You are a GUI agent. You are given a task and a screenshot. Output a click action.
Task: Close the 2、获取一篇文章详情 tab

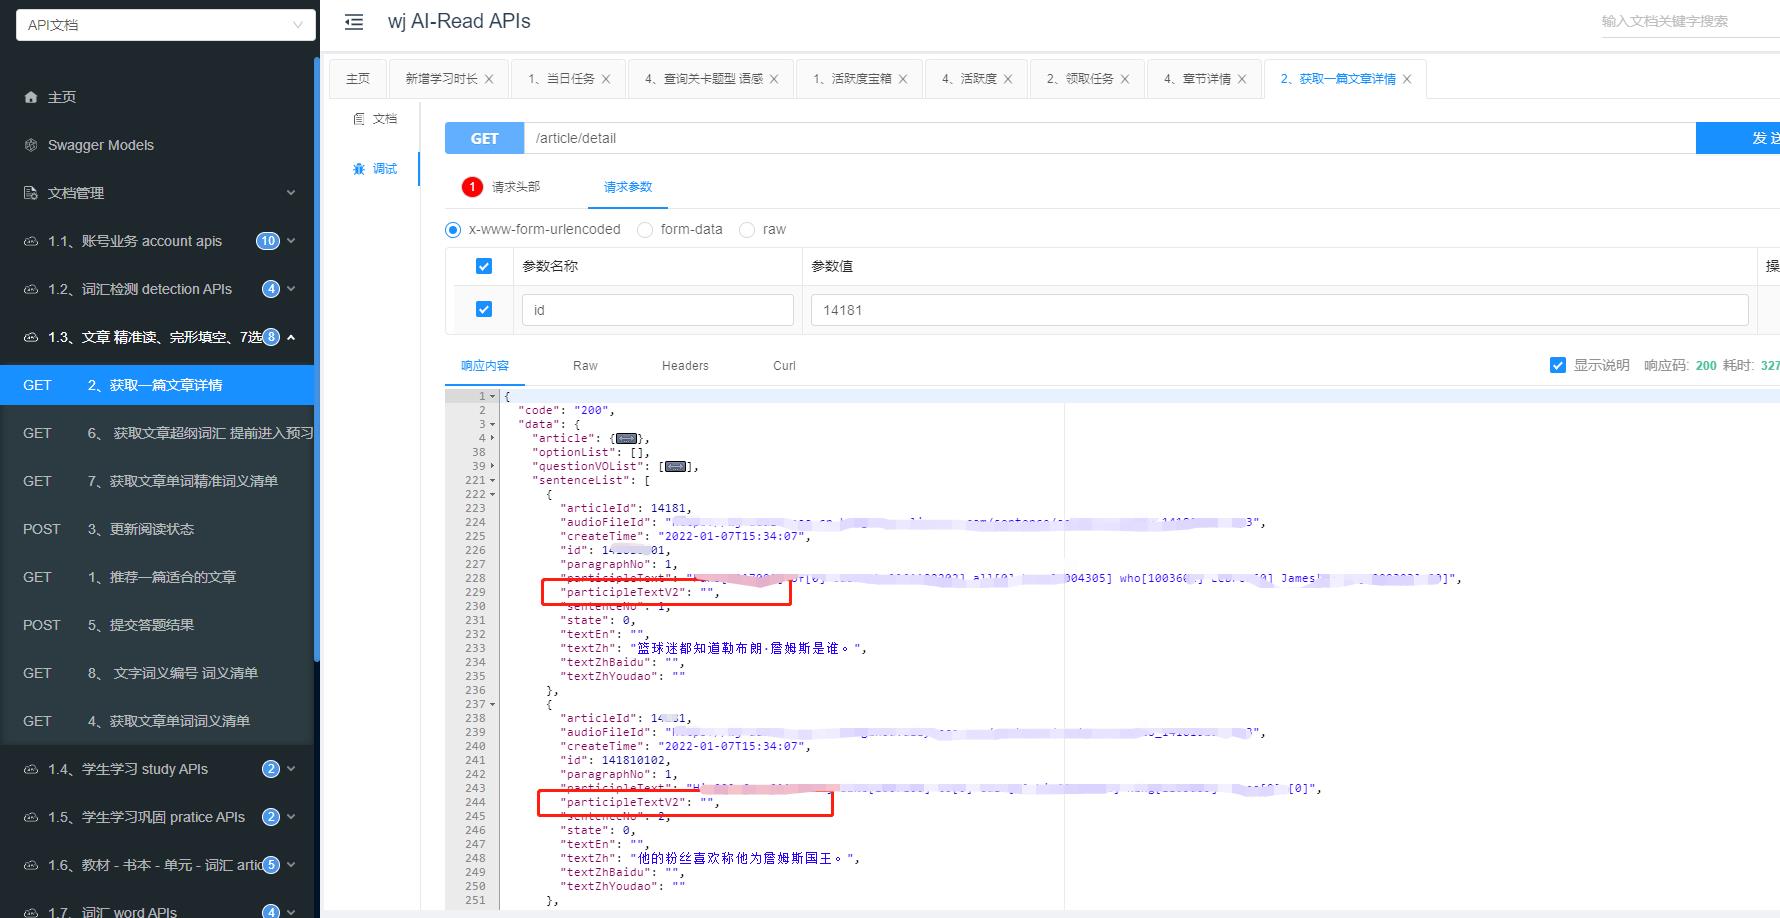pyautogui.click(x=1407, y=79)
